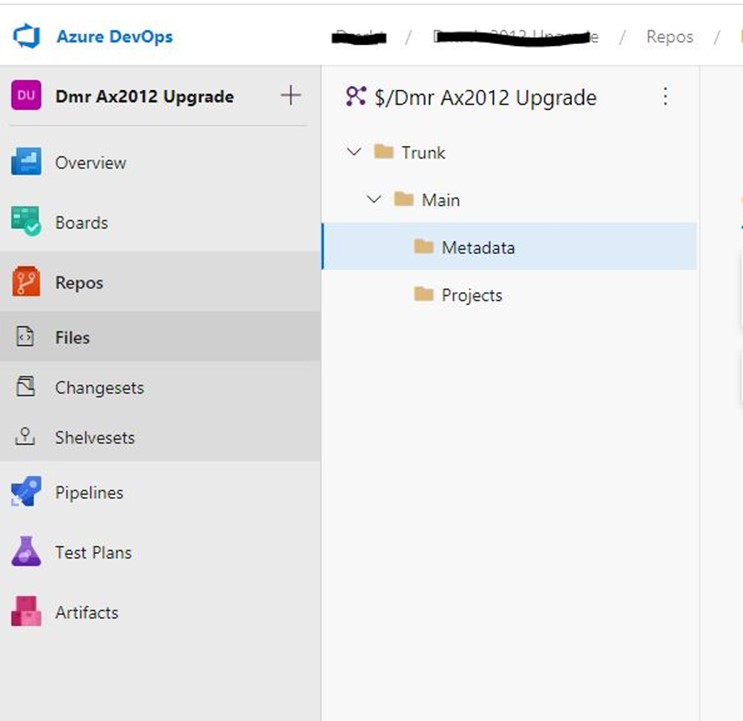
Task: Collapse the Main folder chevron
Action: click(374, 199)
